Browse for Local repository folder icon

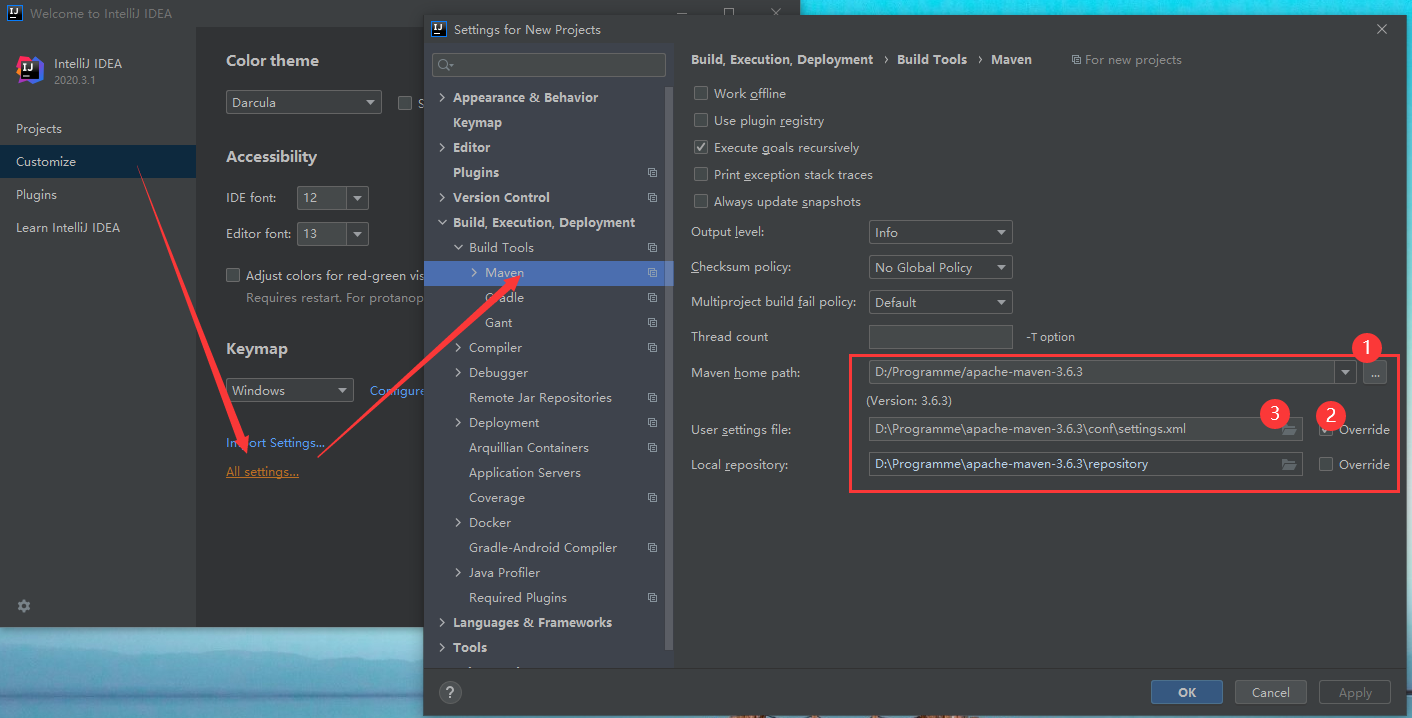(1289, 464)
